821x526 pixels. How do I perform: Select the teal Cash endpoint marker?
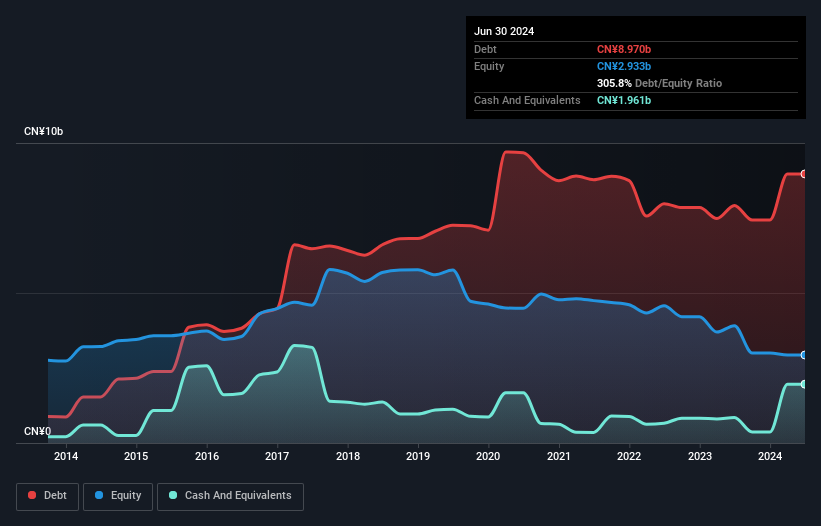(804, 384)
